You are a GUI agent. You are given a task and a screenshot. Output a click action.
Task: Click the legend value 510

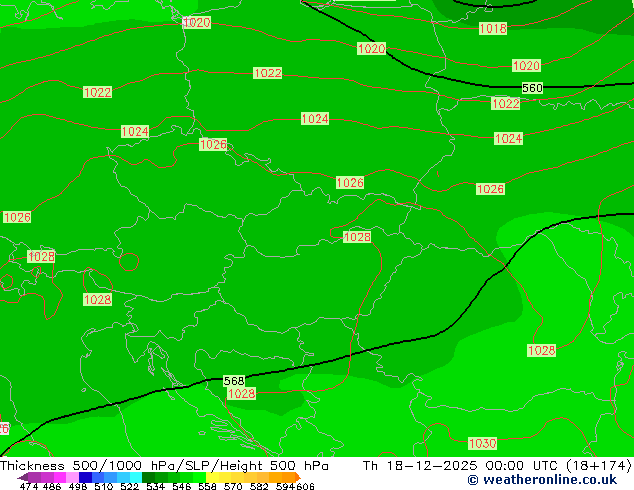point(104,486)
